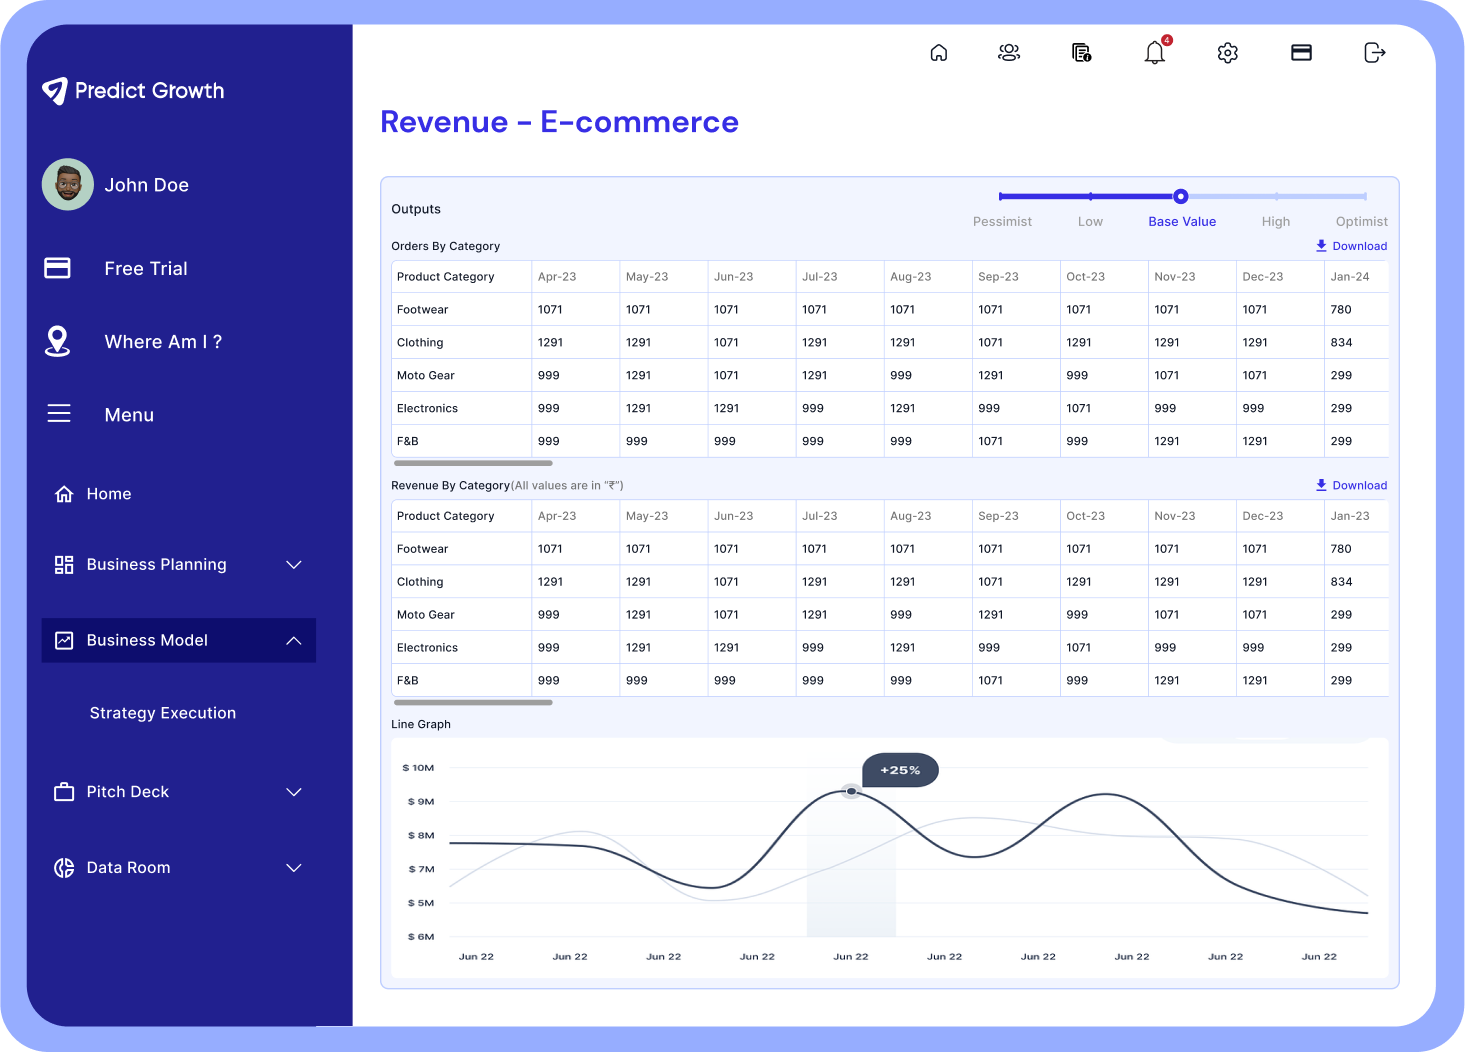1465x1052 pixels.
Task: Collapse the Business Model section
Action: 294,641
